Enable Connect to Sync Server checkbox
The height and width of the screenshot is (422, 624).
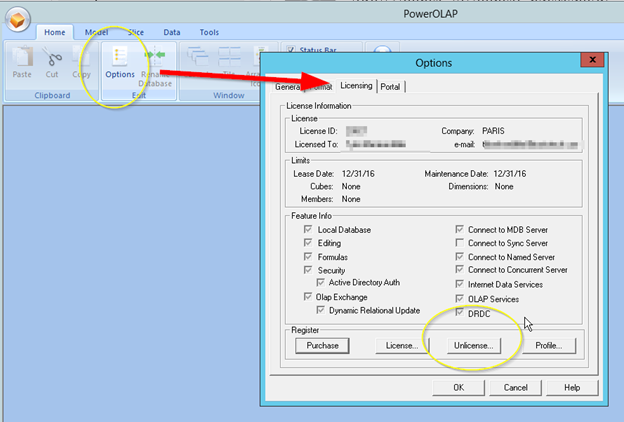tap(460, 242)
